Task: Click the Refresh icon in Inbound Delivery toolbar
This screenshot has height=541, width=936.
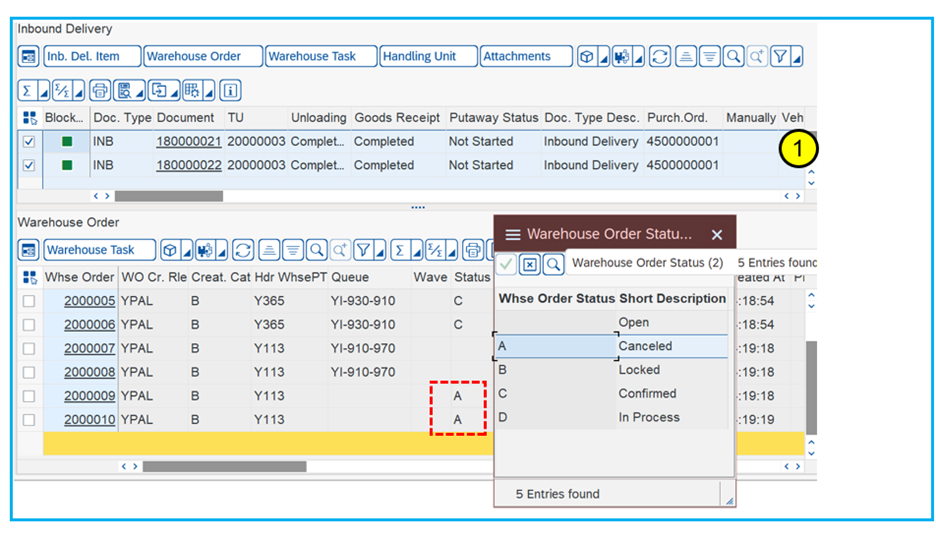Action: pos(660,57)
